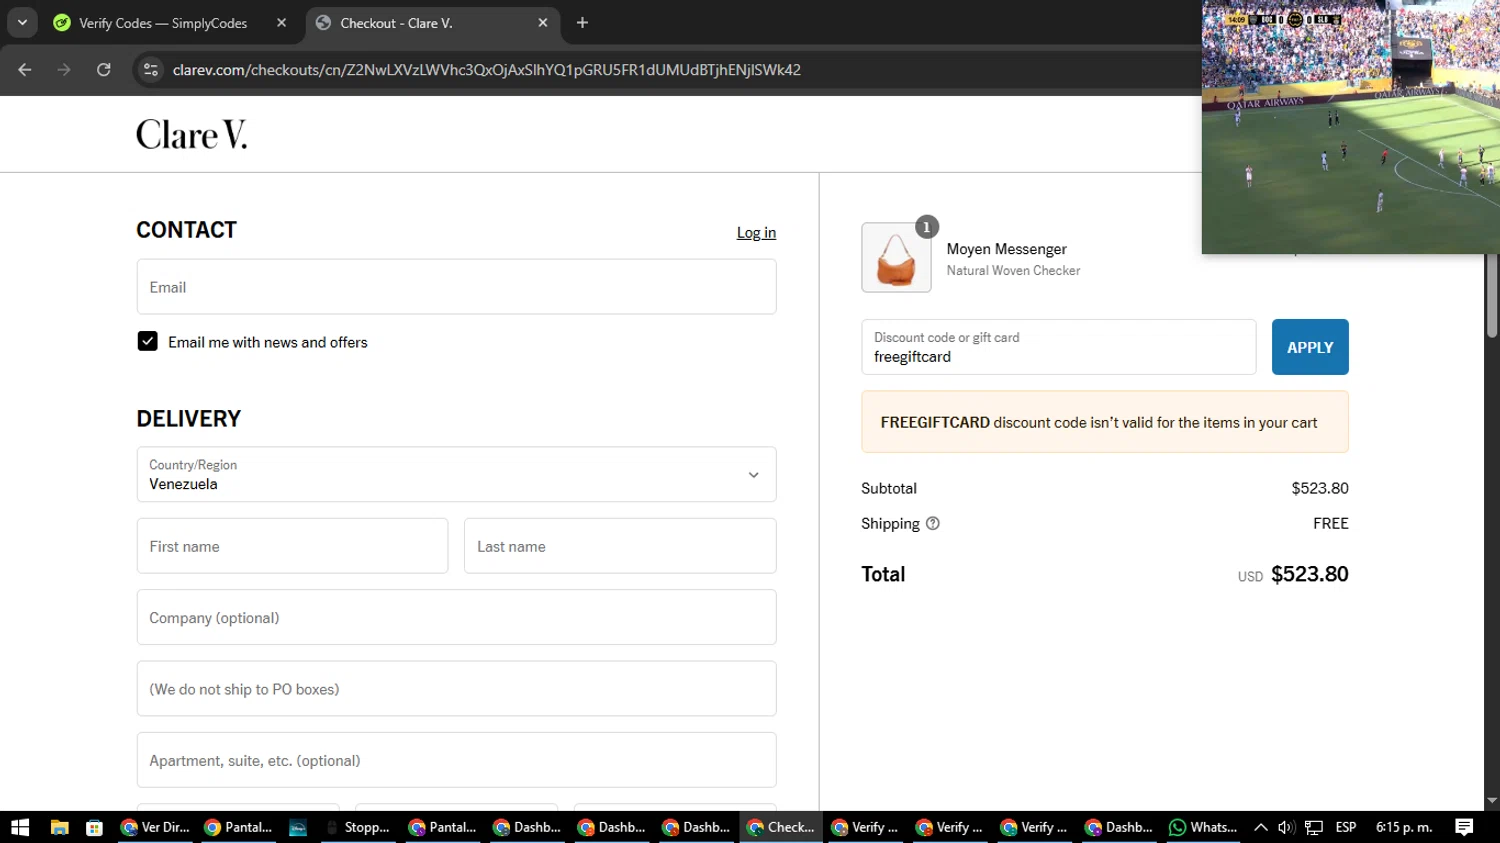
Task: Close the Checkout - Clare V. tab
Action: 542,22
